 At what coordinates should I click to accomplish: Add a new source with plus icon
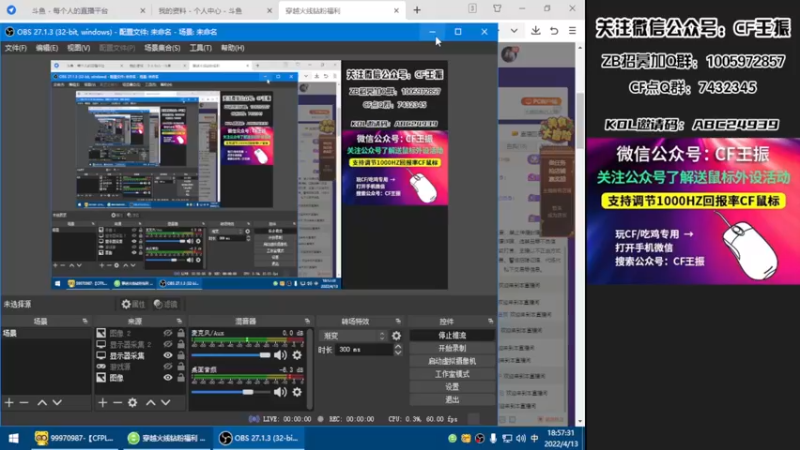coord(103,403)
